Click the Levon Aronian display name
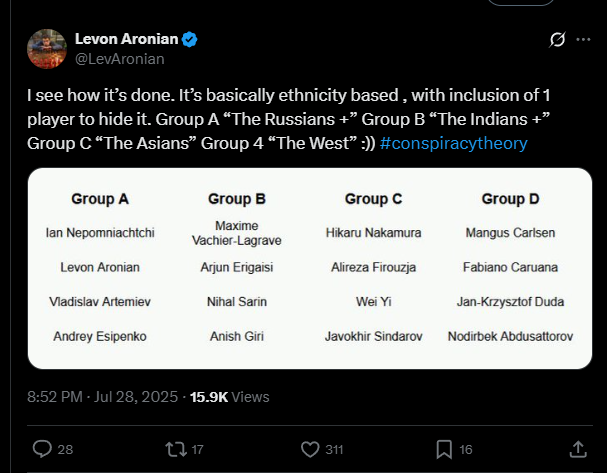The height and width of the screenshot is (473, 607). pos(126,40)
